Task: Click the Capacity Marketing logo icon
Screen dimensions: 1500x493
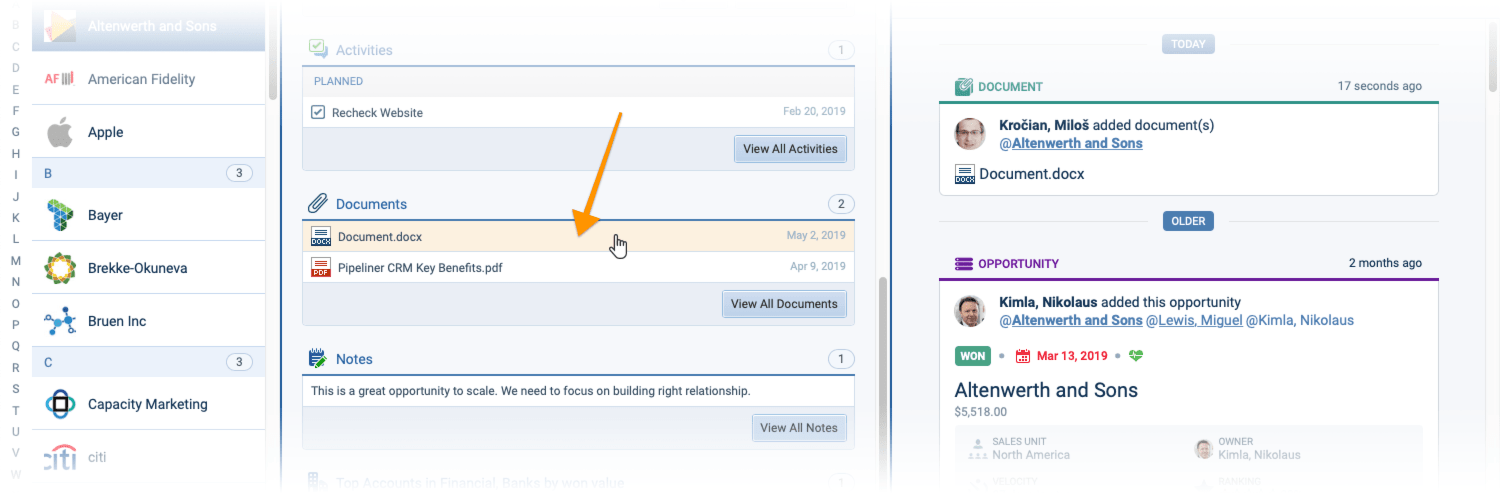Action: pos(61,404)
